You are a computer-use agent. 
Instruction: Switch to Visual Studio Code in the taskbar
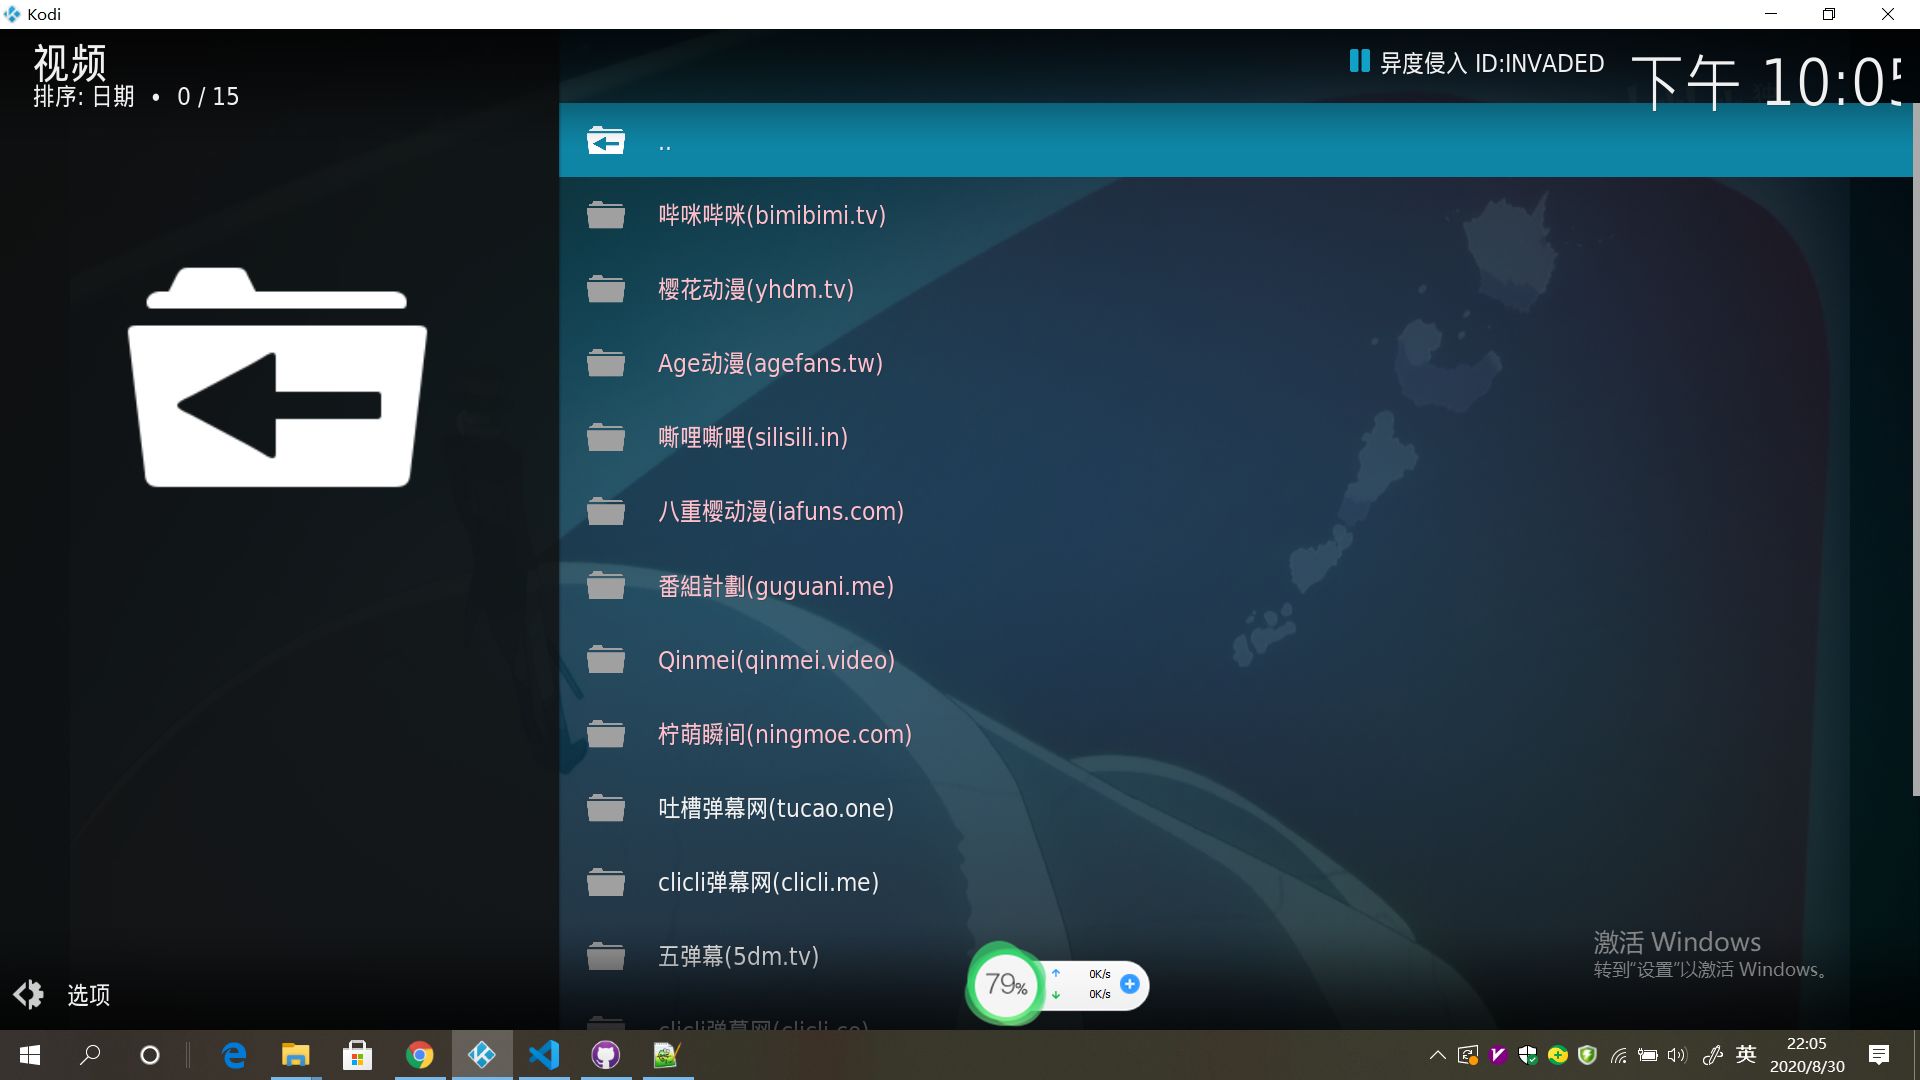click(x=544, y=1055)
